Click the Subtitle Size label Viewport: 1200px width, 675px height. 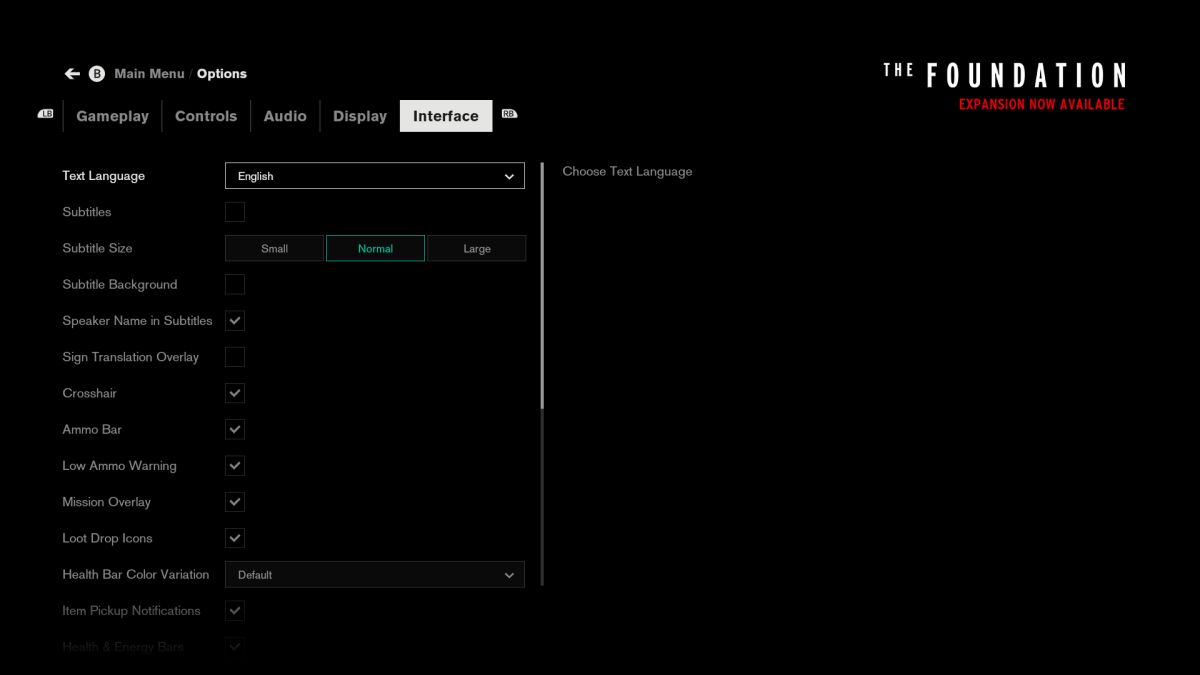[97, 248]
